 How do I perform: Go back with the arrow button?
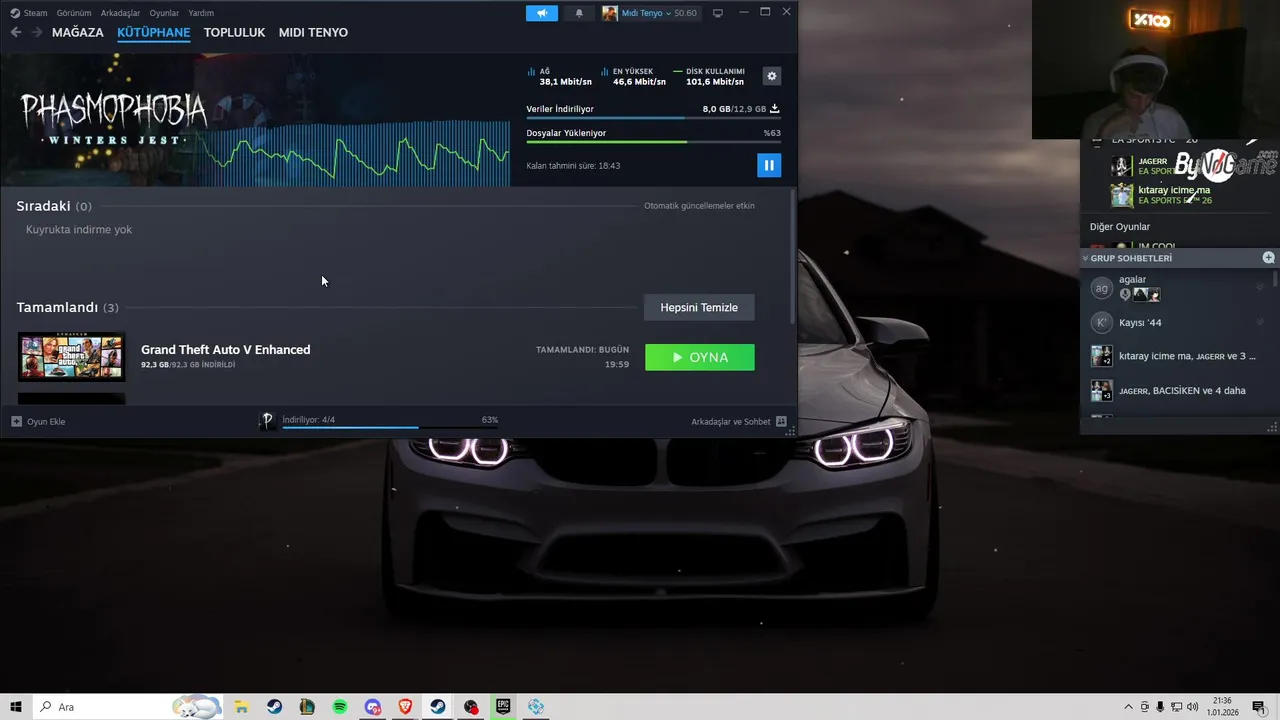16,32
